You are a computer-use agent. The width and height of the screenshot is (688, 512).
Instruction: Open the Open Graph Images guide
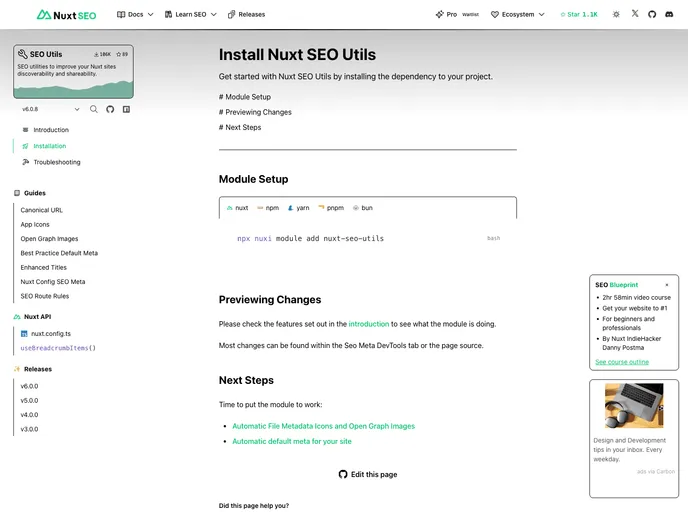tap(49, 239)
